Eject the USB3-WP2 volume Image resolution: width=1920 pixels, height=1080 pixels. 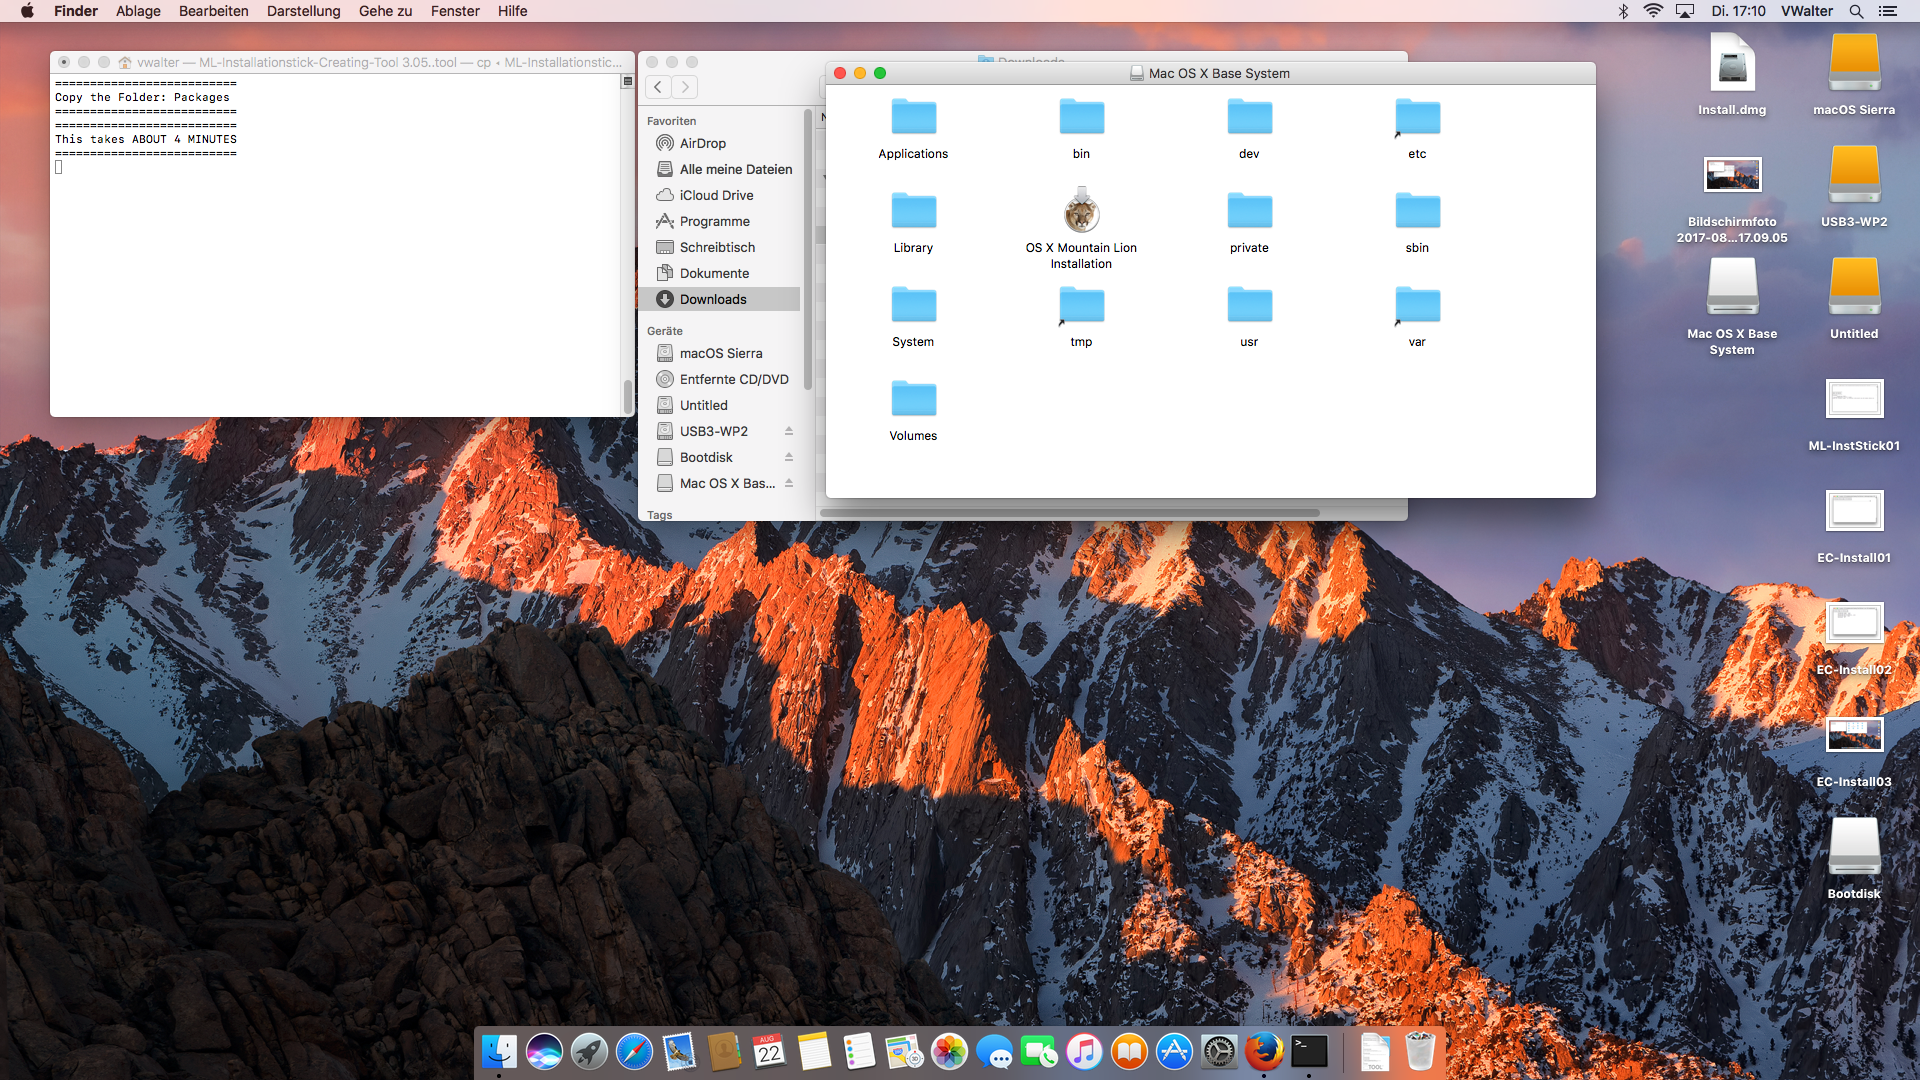789,431
